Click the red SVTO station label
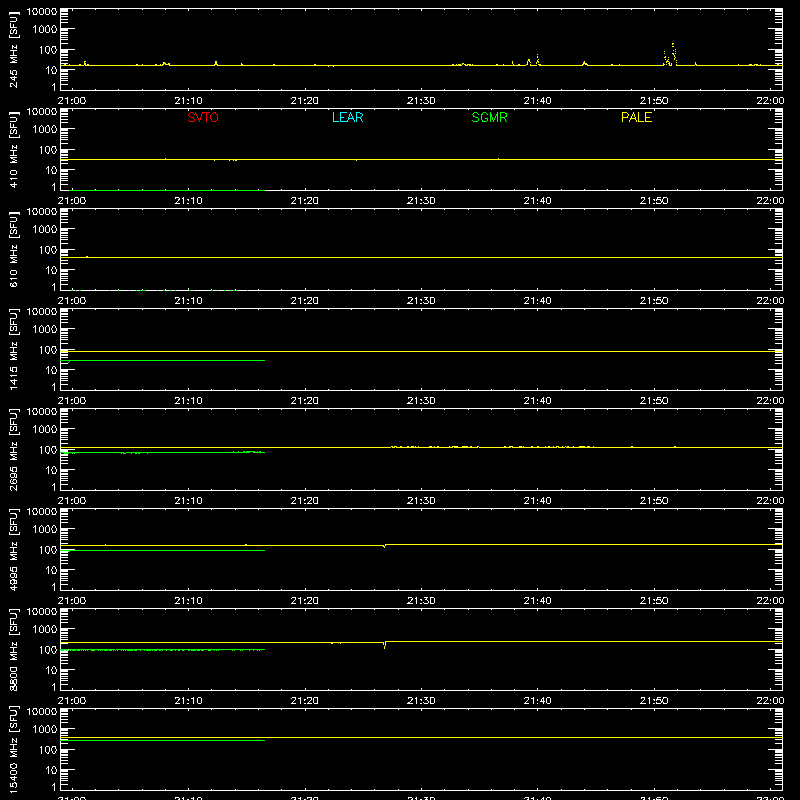This screenshot has height=800, width=800. (x=203, y=117)
